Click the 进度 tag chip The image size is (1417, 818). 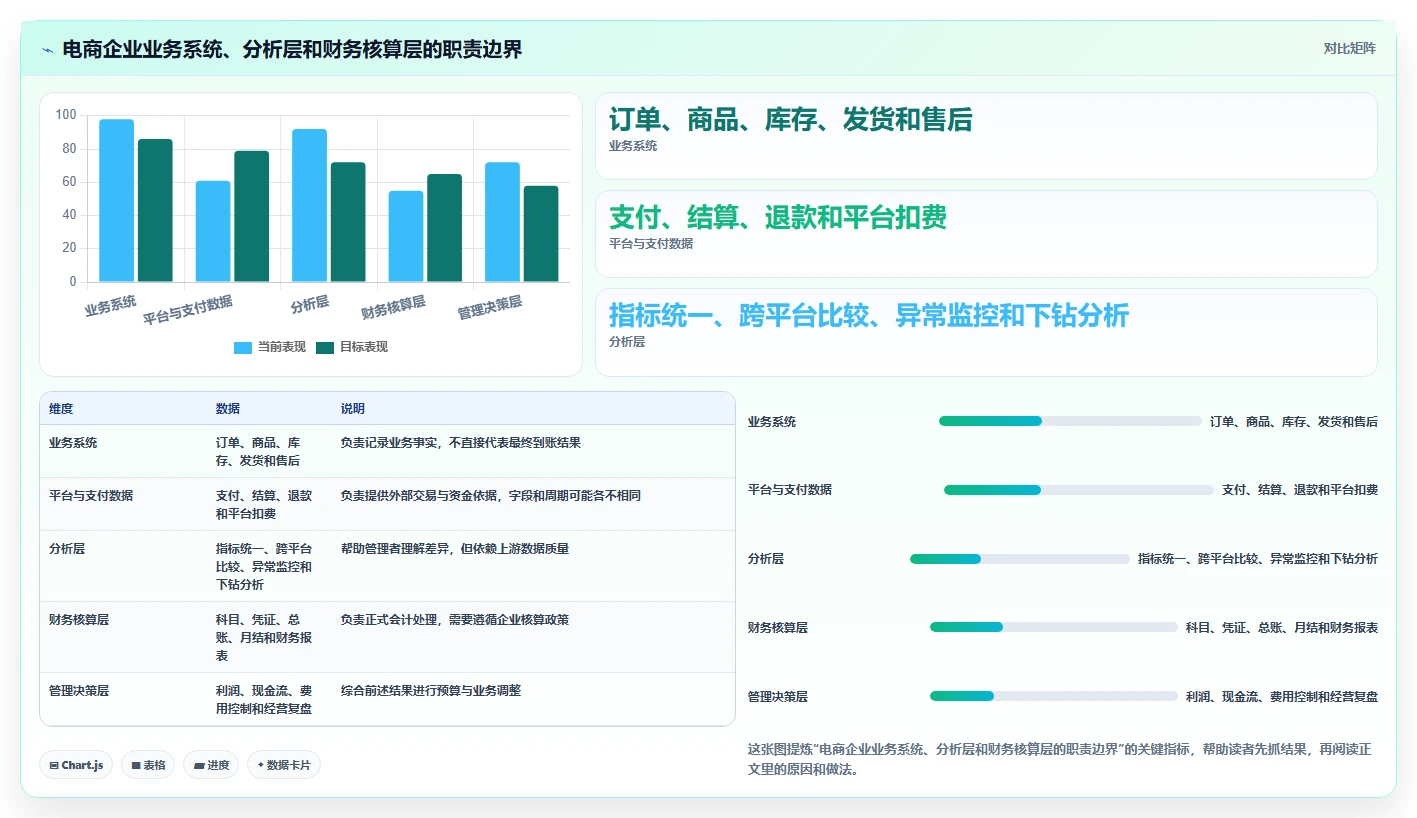(x=211, y=765)
